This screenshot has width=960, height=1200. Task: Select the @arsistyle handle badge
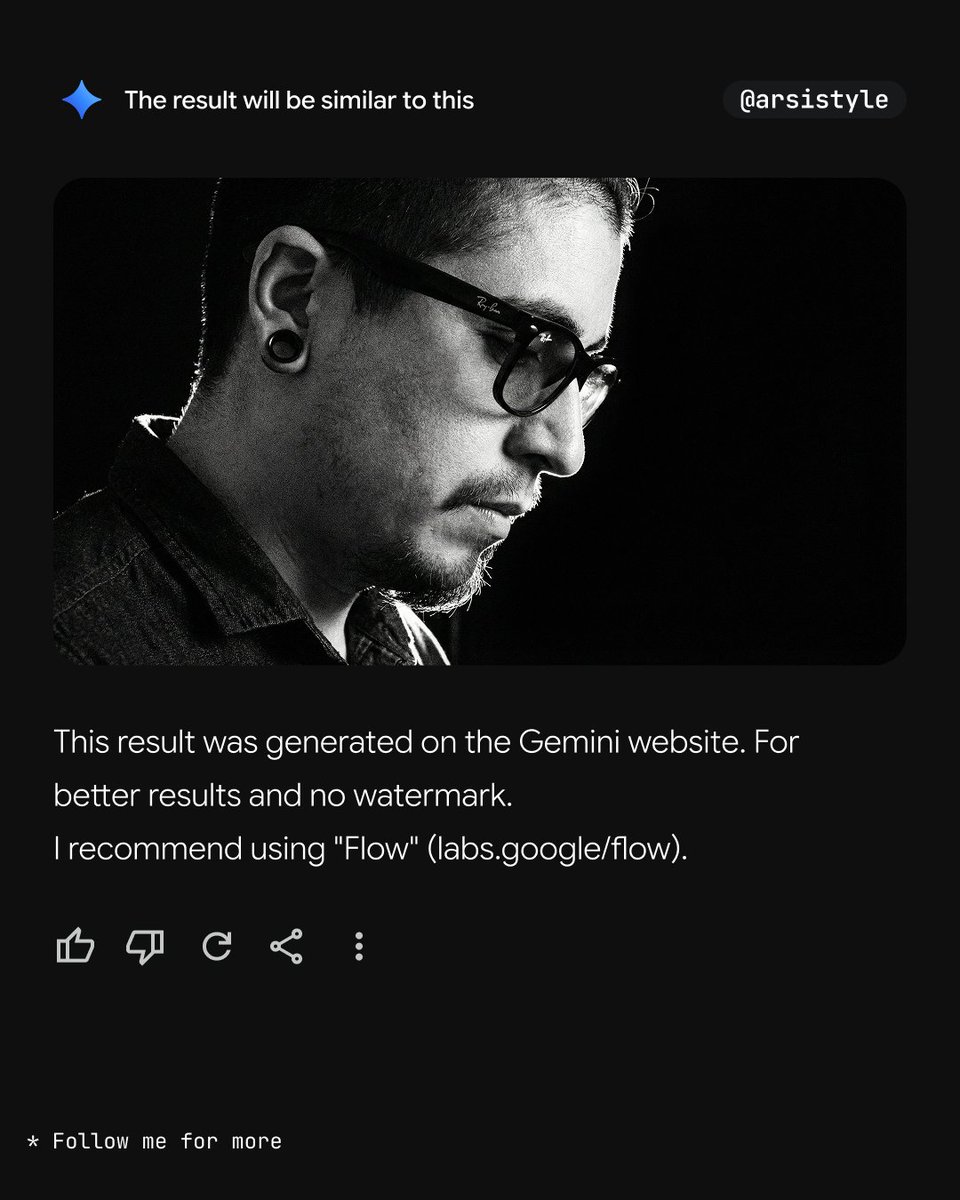[x=814, y=100]
